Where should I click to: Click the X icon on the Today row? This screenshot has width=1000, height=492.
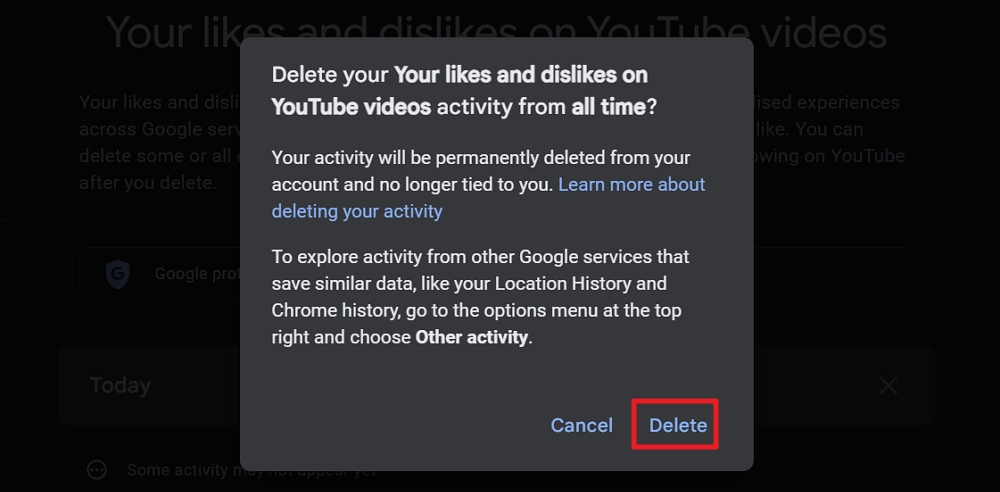point(888,385)
